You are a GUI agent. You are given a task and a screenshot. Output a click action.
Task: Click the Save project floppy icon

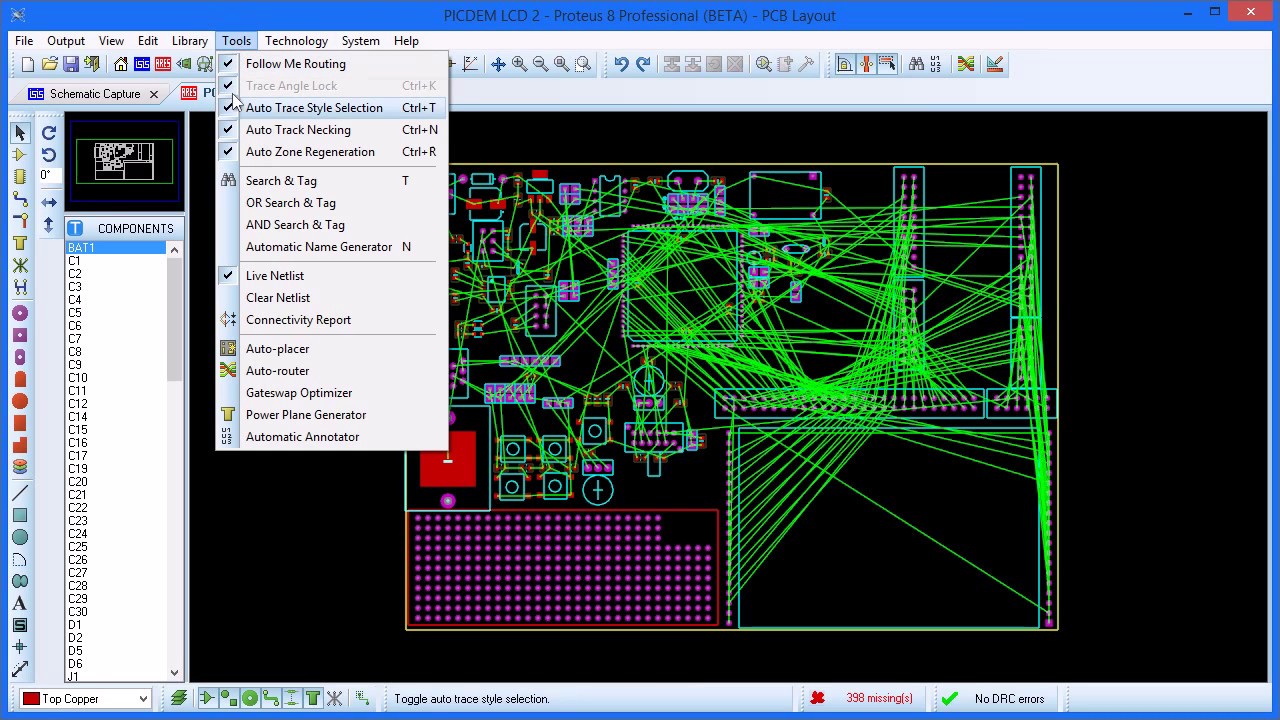pyautogui.click(x=70, y=64)
